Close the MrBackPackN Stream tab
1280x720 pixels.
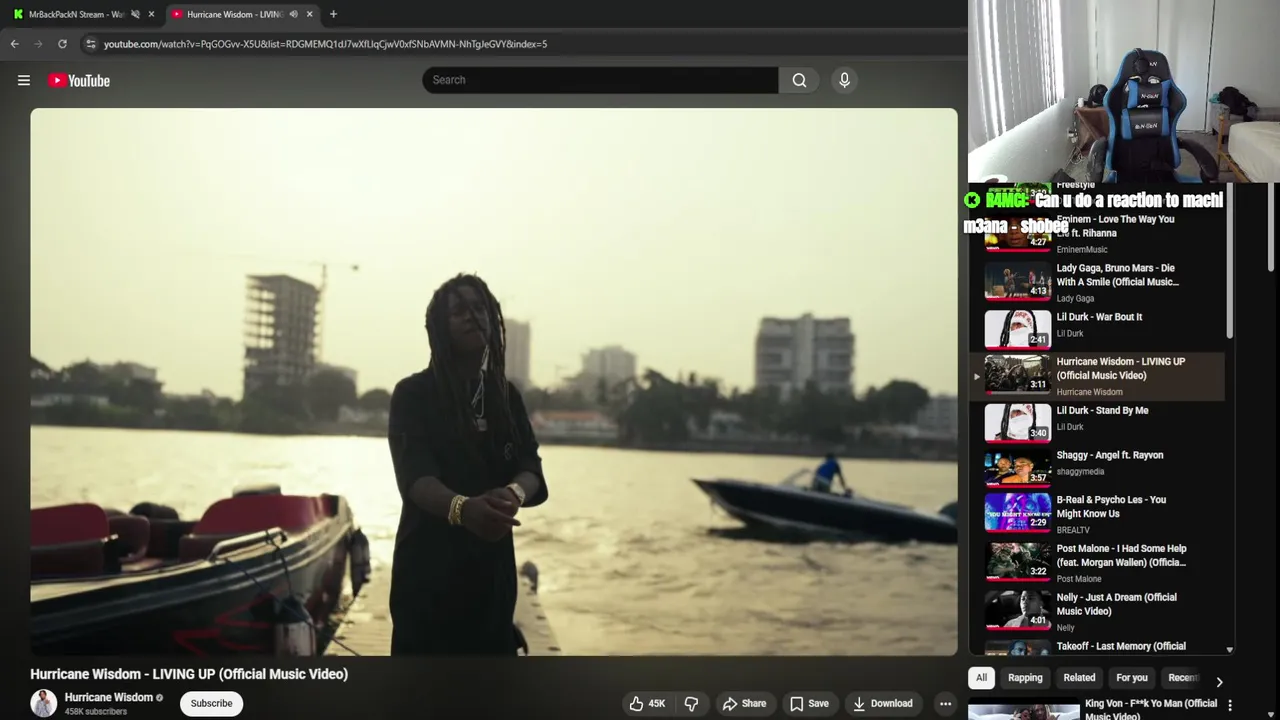151,14
